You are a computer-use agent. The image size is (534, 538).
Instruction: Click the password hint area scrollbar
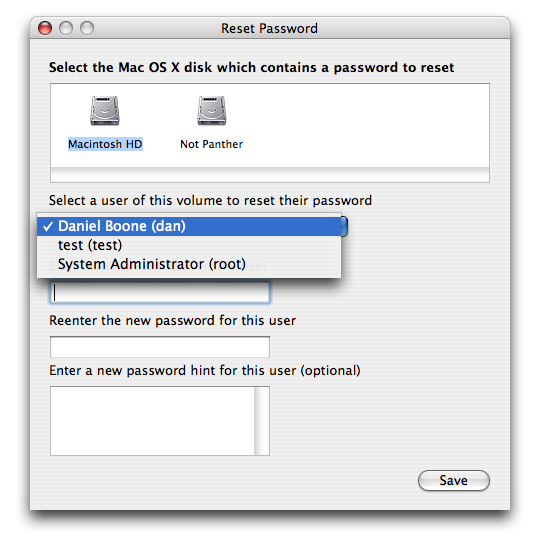tap(262, 421)
